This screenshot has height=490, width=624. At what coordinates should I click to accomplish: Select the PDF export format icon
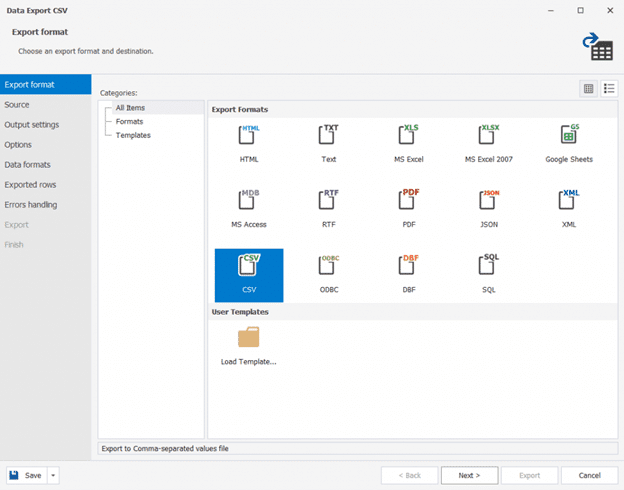tap(409, 202)
